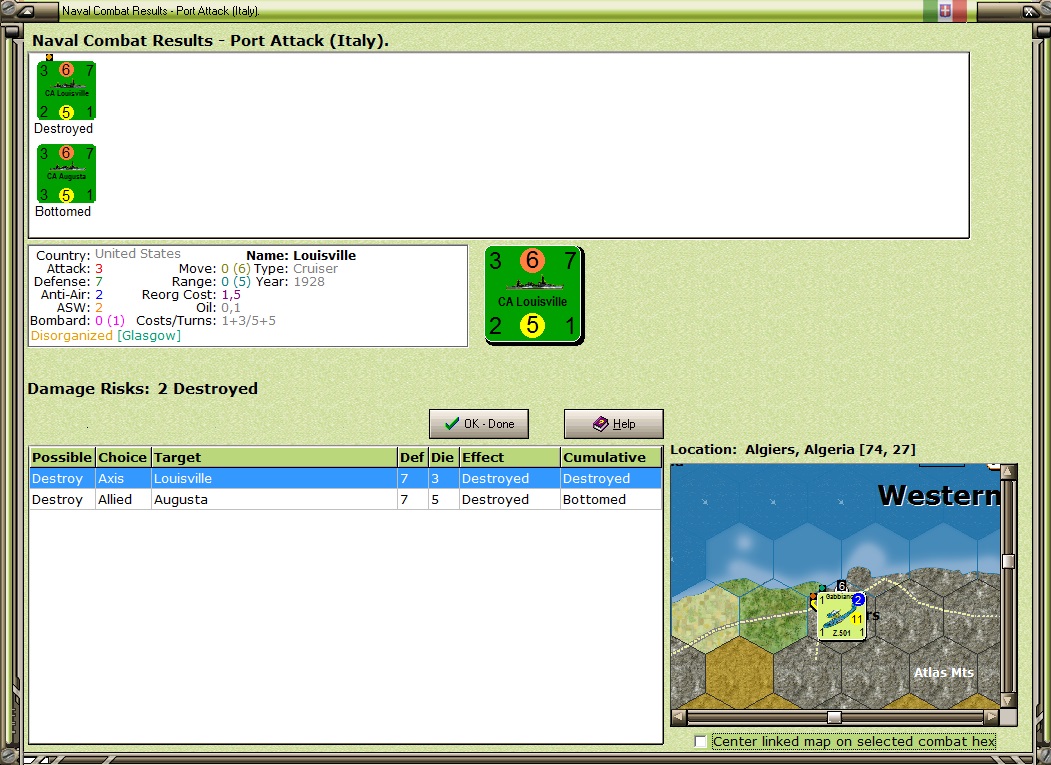Viewport: 1051px width, 765px height.
Task: Click the Allied choice cell
Action: pos(123,499)
